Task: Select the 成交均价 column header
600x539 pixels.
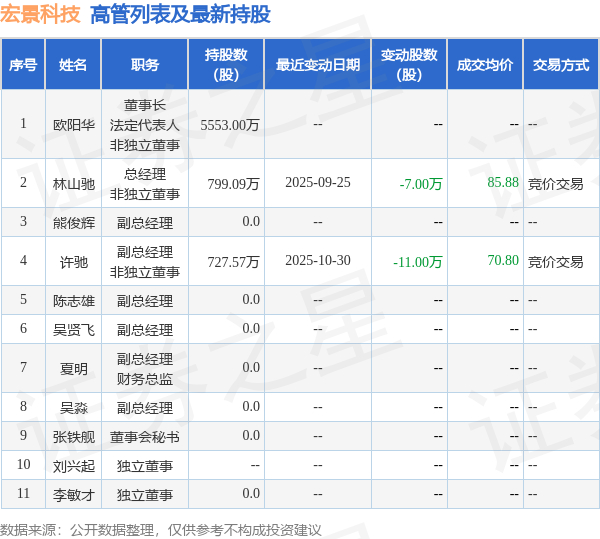Action: 485,65
